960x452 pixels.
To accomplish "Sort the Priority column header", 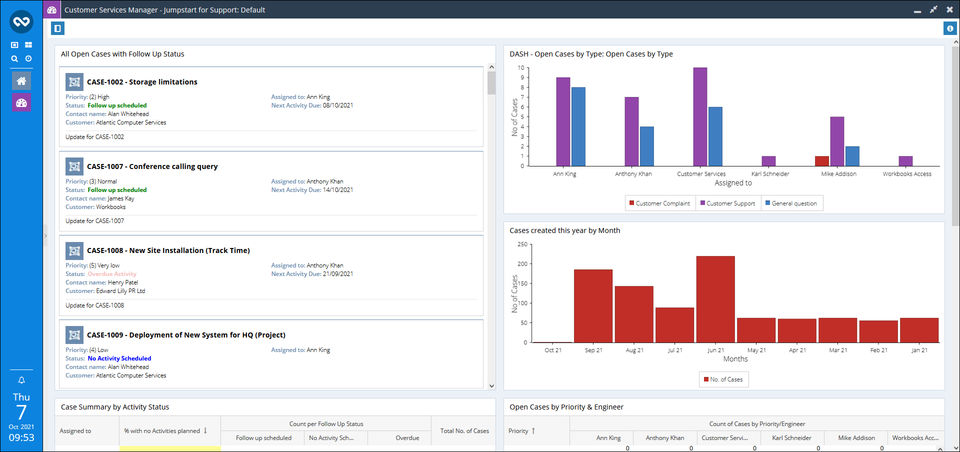I will [536, 431].
